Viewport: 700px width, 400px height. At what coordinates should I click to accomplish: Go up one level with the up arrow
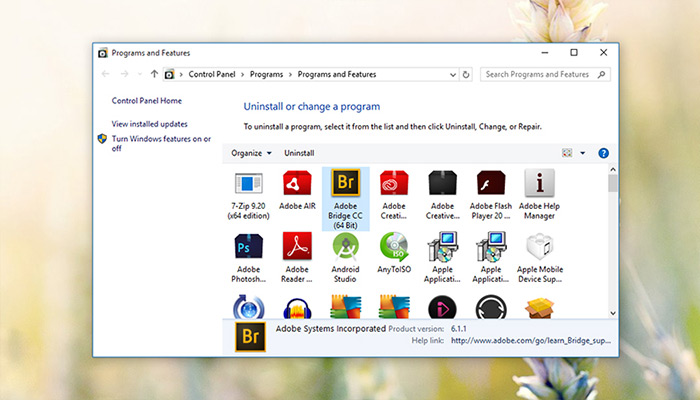(x=154, y=74)
